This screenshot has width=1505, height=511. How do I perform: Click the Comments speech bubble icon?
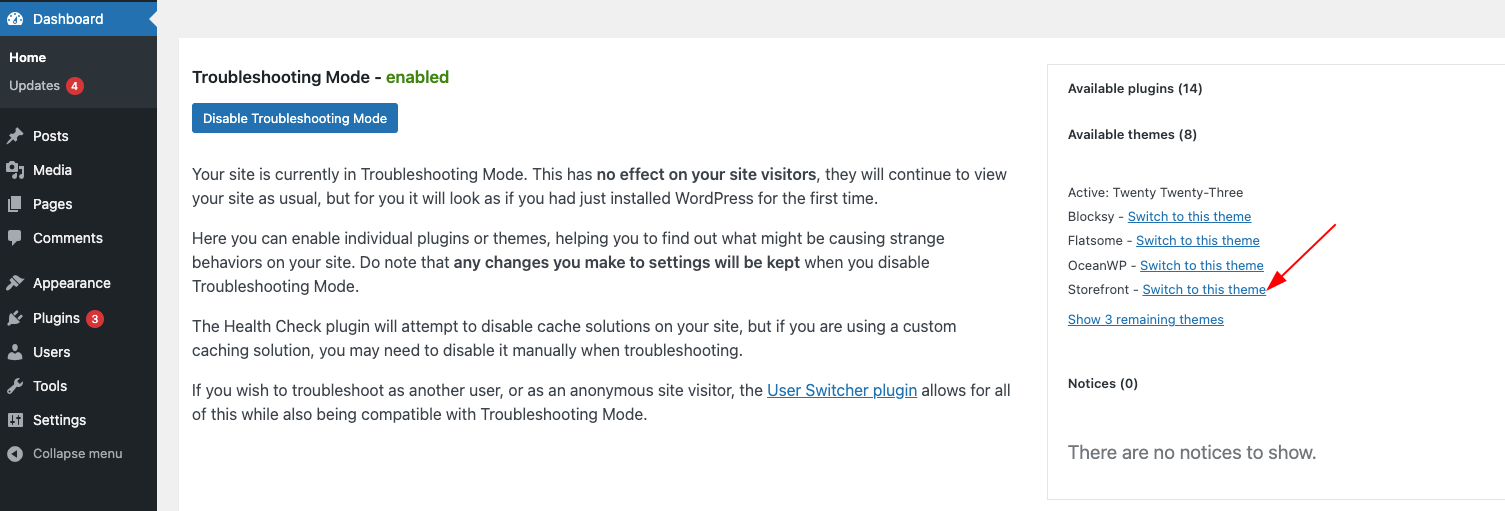[x=15, y=238]
